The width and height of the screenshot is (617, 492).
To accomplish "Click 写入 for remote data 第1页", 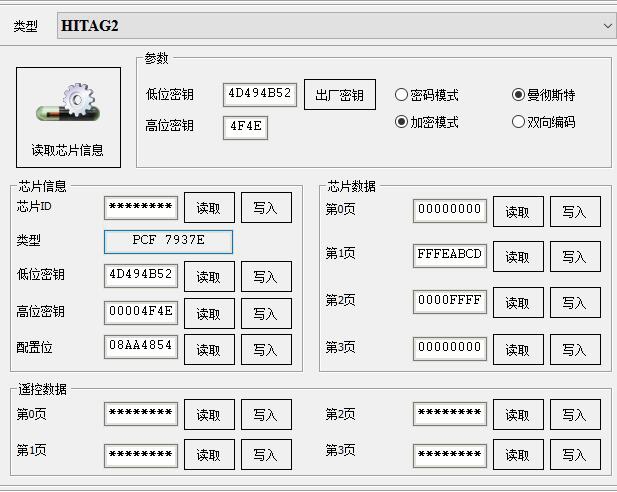I will (x=266, y=455).
